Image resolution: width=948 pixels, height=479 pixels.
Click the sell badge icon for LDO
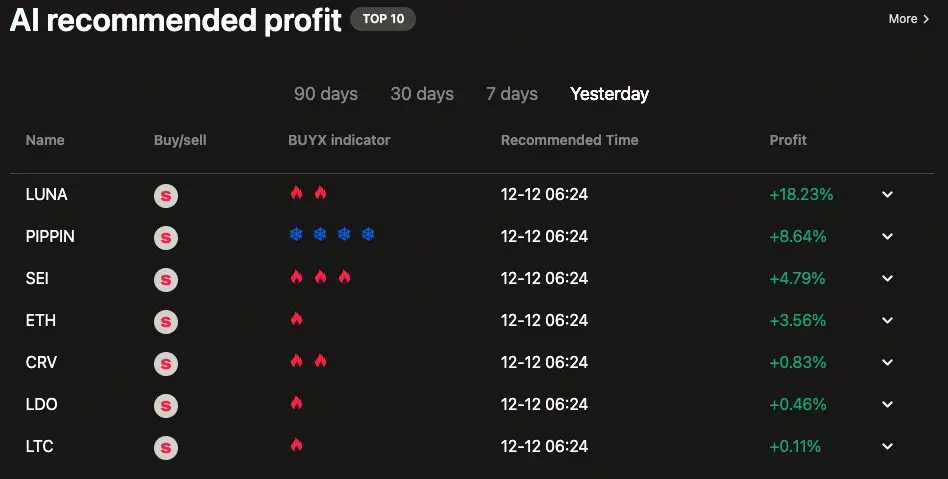point(166,406)
